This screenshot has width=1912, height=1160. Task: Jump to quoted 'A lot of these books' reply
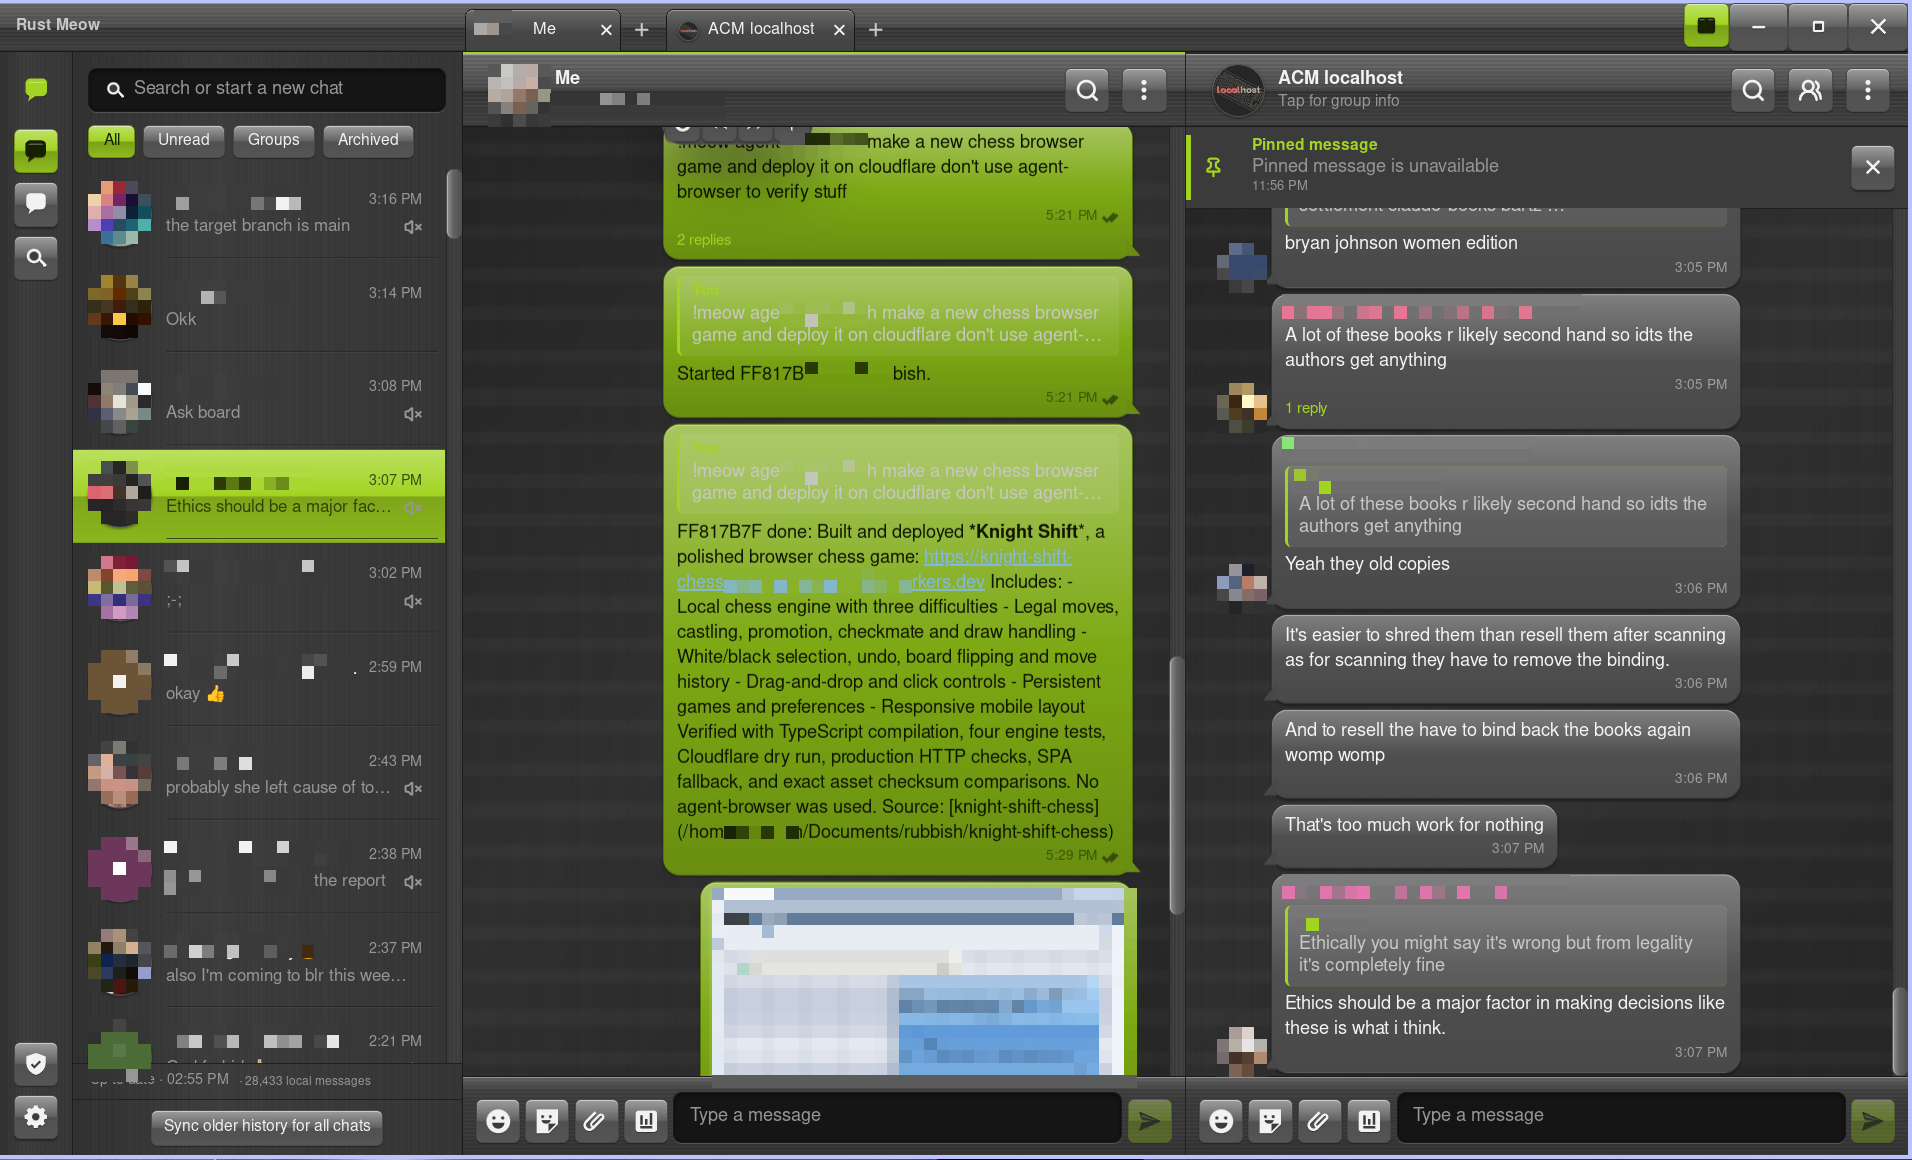(1505, 507)
